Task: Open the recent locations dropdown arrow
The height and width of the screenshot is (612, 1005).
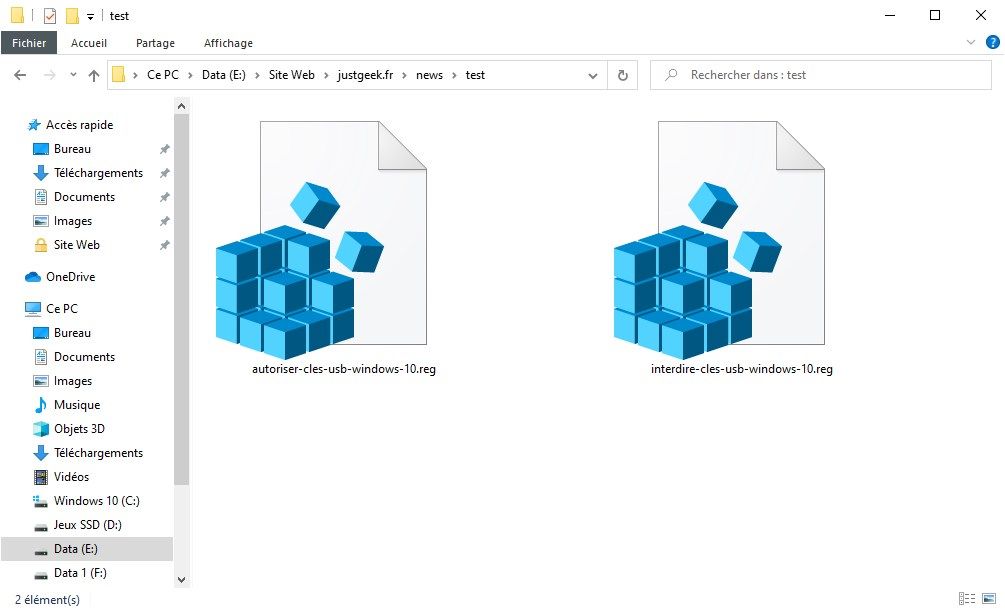Action: tap(73, 75)
